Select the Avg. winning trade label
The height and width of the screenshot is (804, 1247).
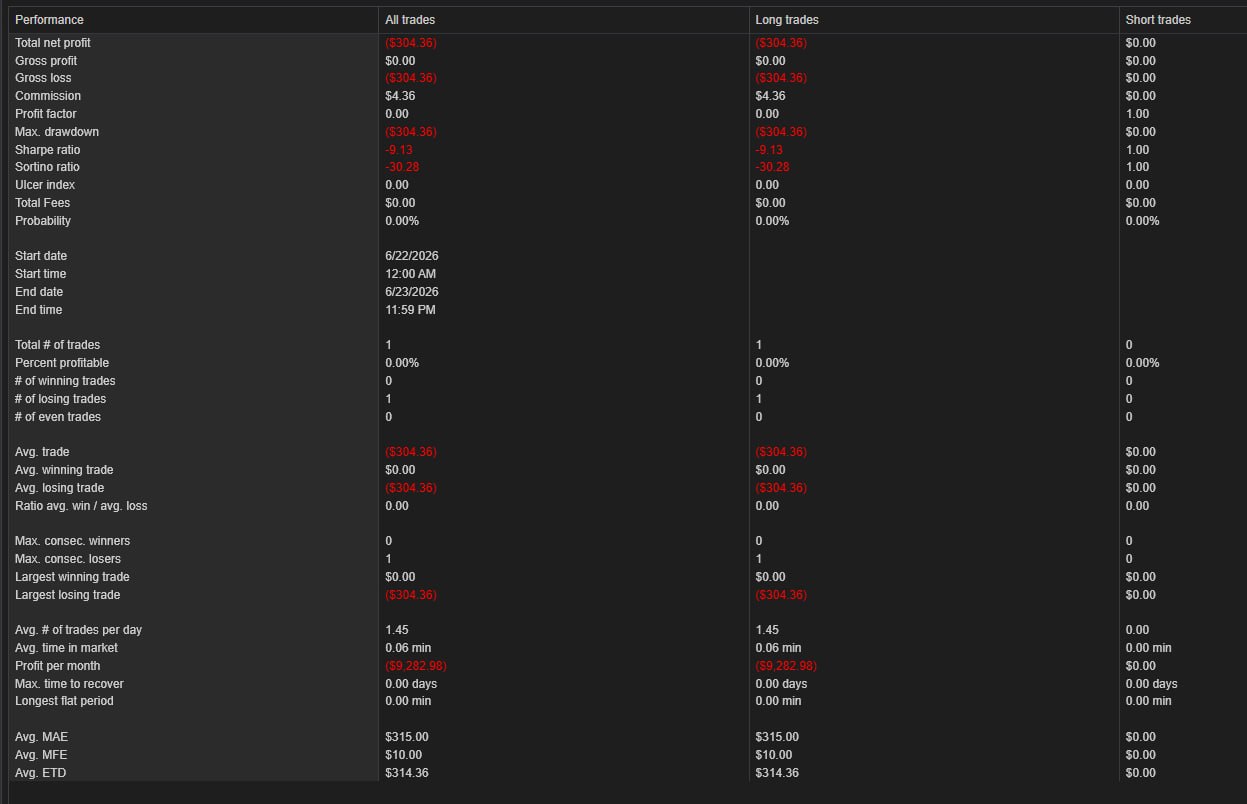pos(64,470)
